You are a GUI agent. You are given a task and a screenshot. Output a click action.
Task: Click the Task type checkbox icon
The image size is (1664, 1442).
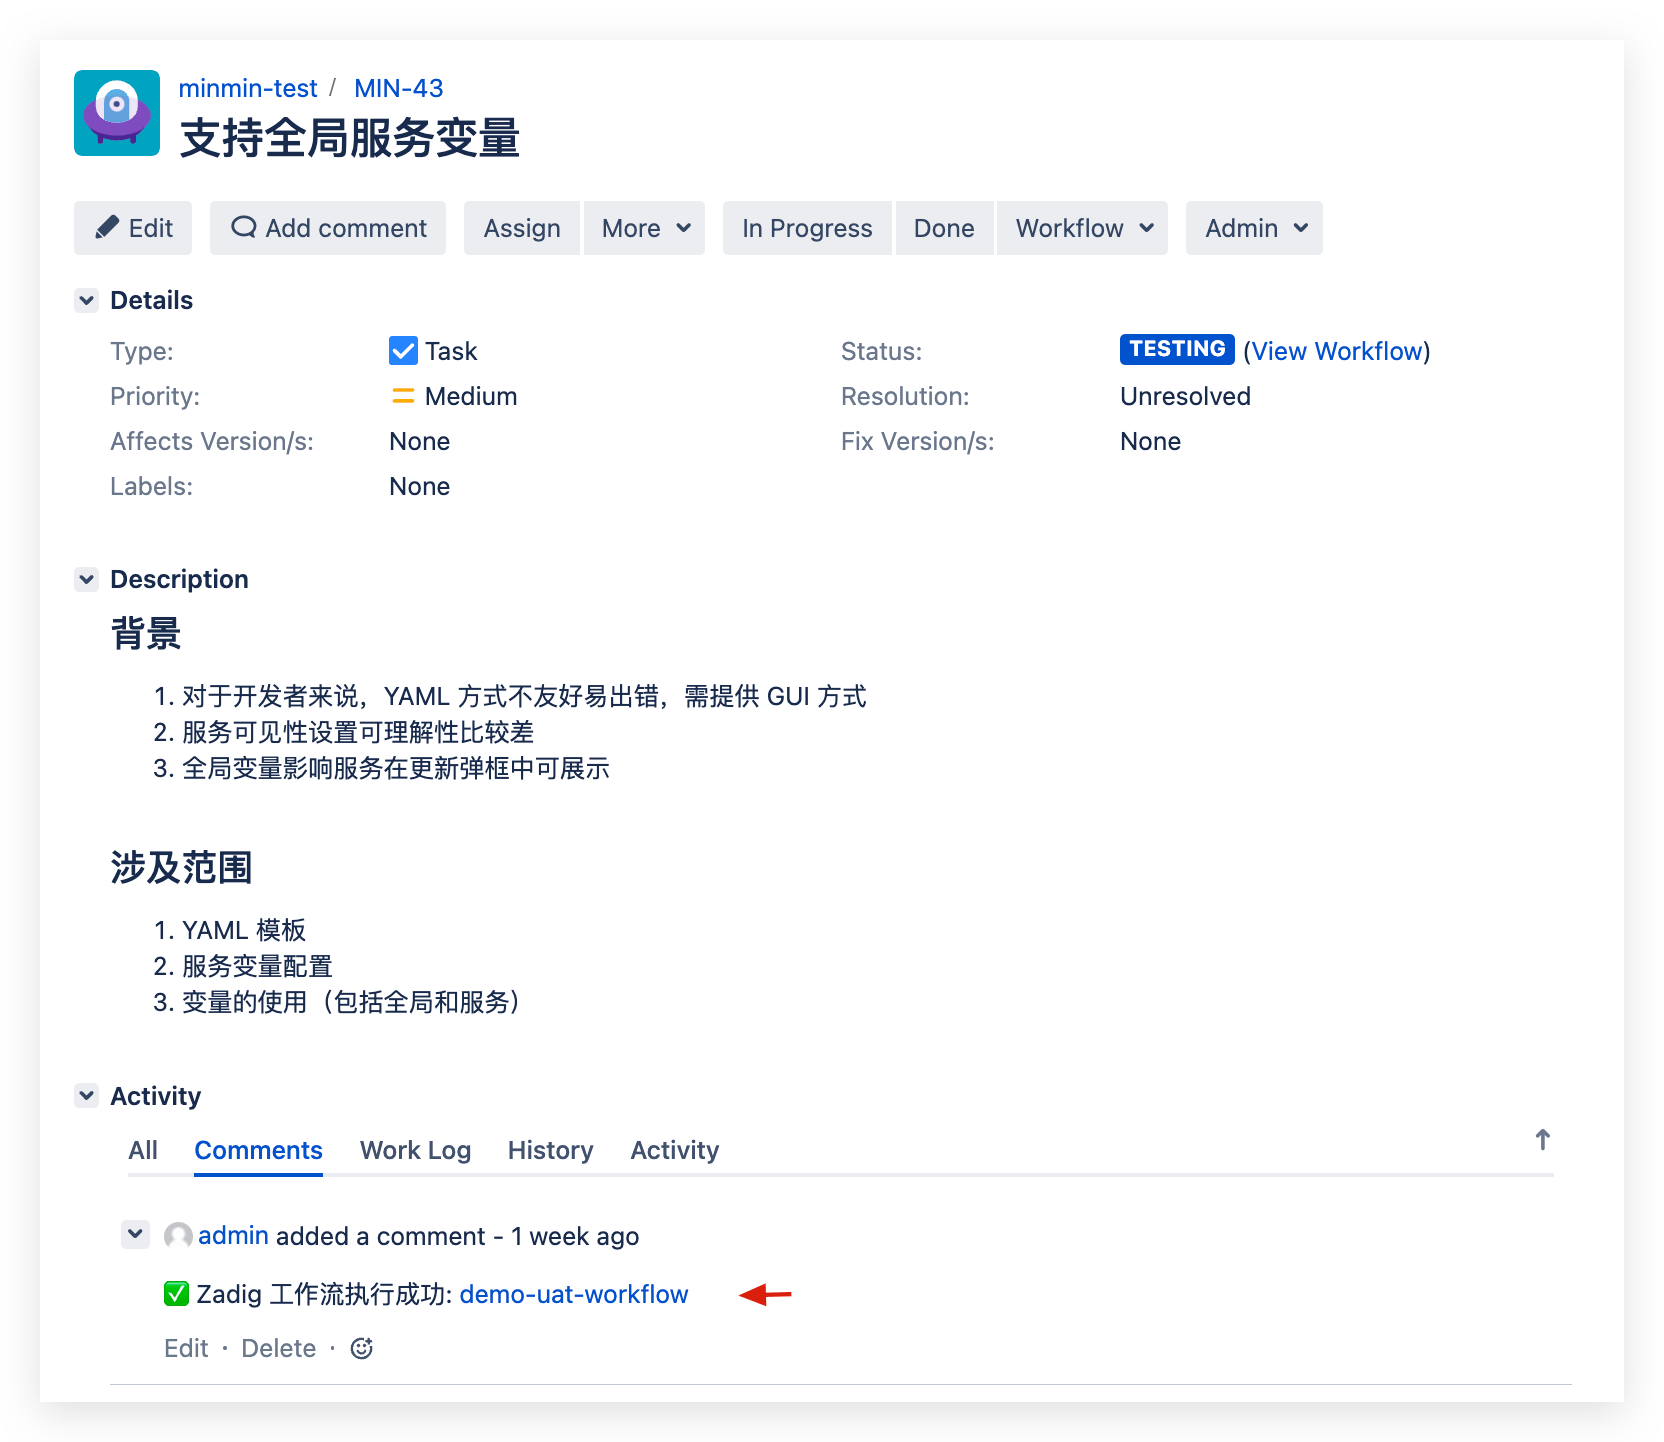[x=403, y=351]
